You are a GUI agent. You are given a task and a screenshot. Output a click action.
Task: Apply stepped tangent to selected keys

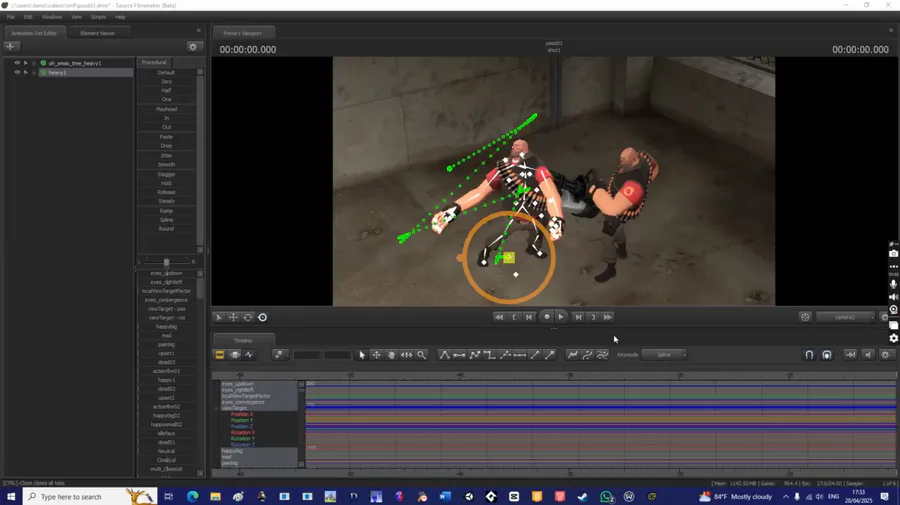click(x=489, y=355)
